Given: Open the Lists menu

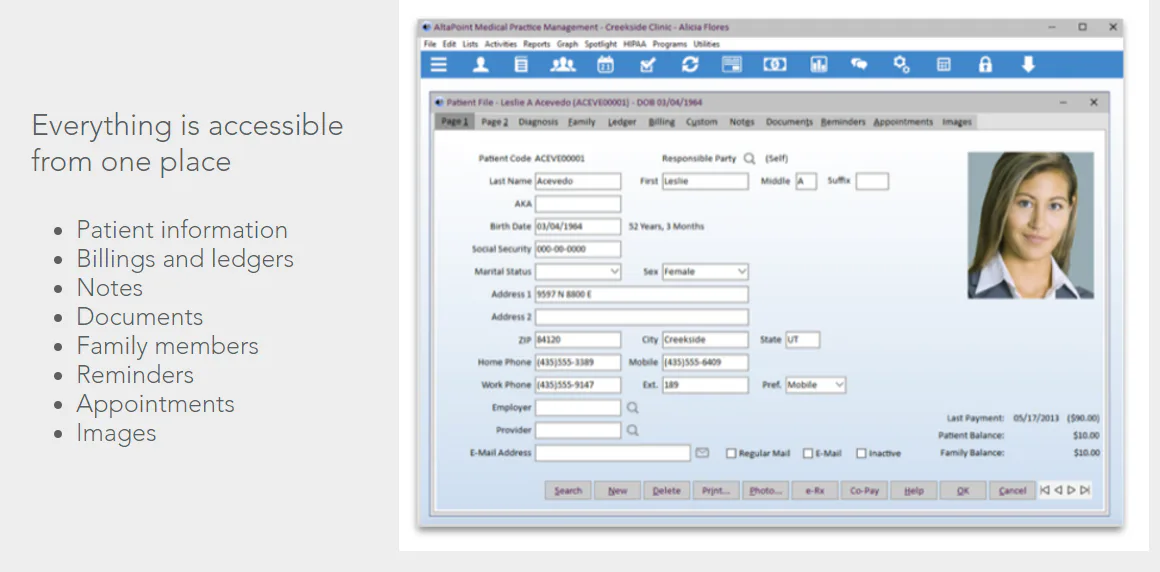Looking at the screenshot, I should [x=471, y=44].
